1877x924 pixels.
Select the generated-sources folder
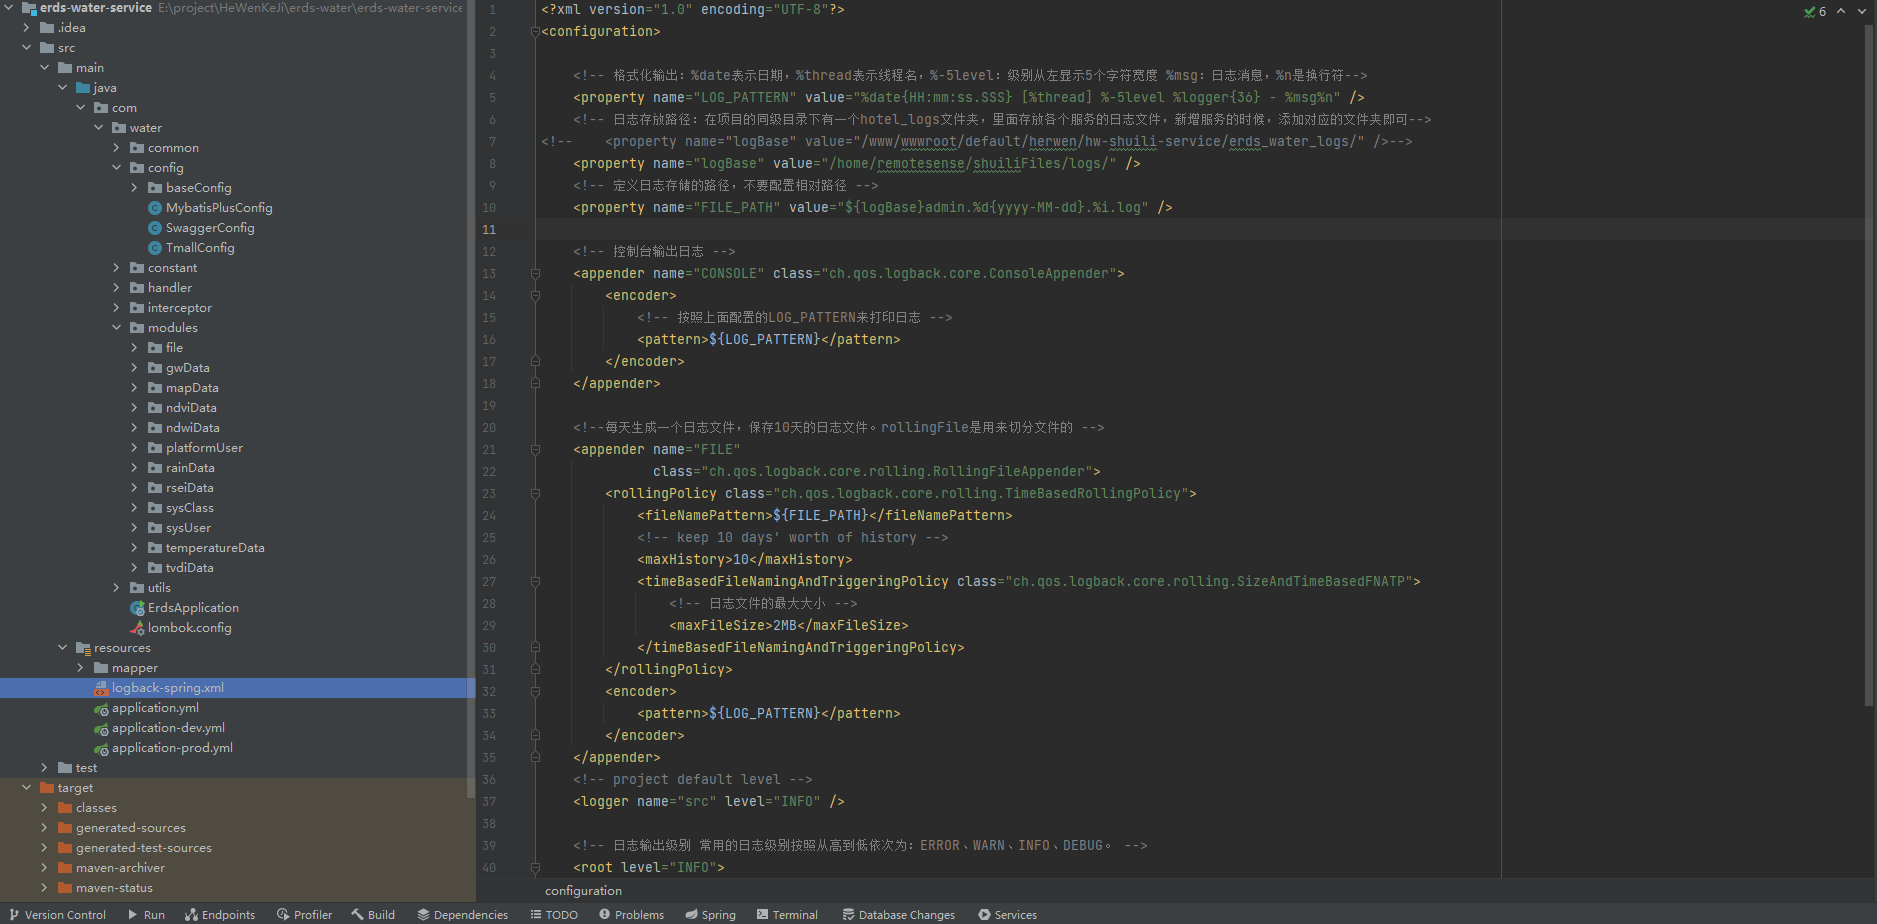click(x=131, y=828)
